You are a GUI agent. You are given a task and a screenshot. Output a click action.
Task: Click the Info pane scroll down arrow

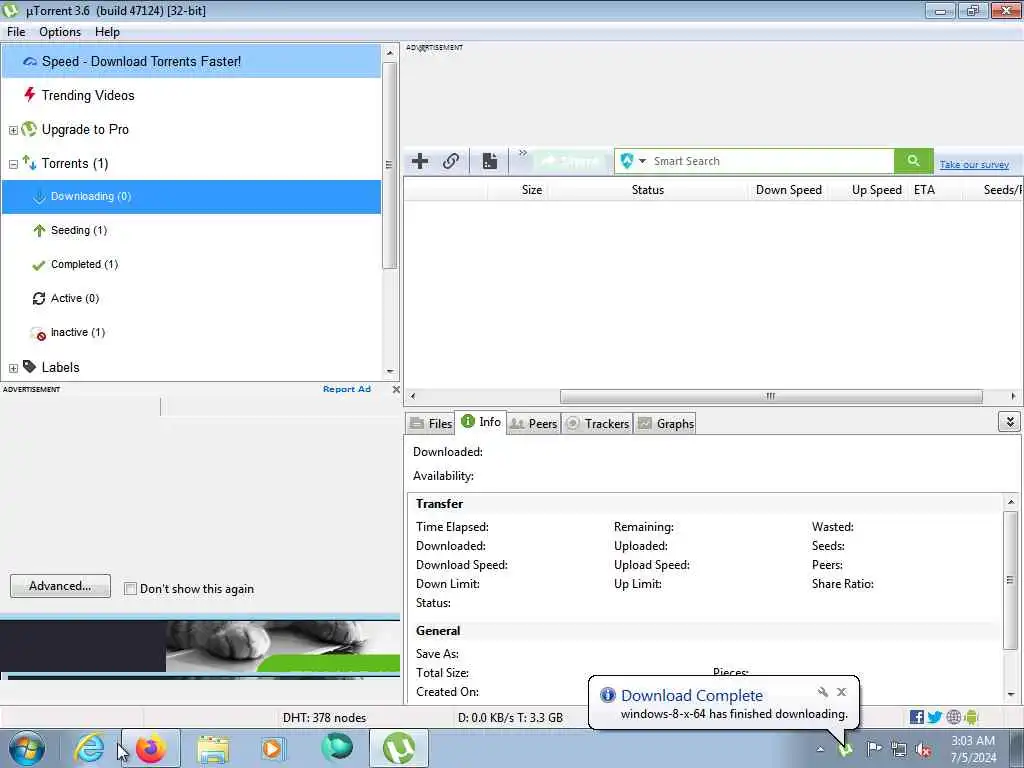coord(1011,694)
